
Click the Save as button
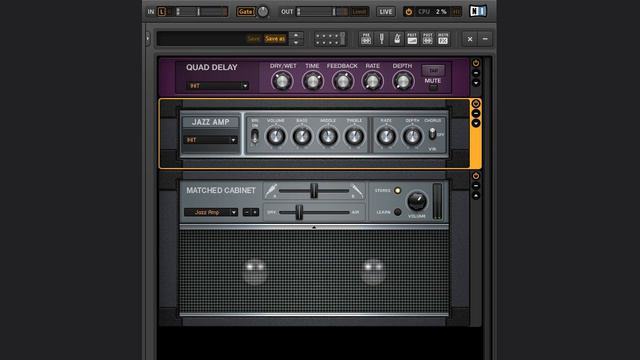[x=275, y=39]
